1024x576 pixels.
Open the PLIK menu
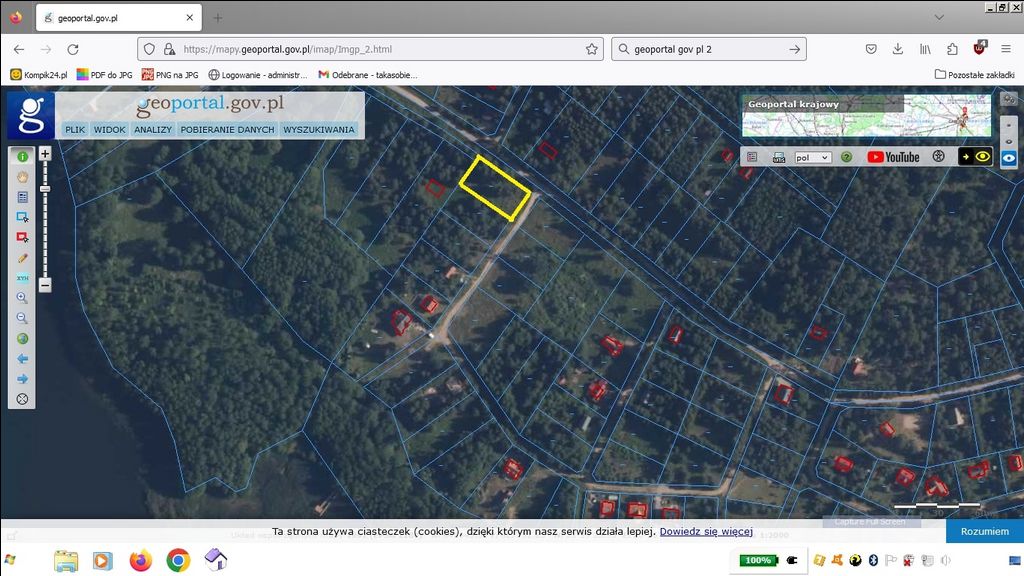(75, 130)
